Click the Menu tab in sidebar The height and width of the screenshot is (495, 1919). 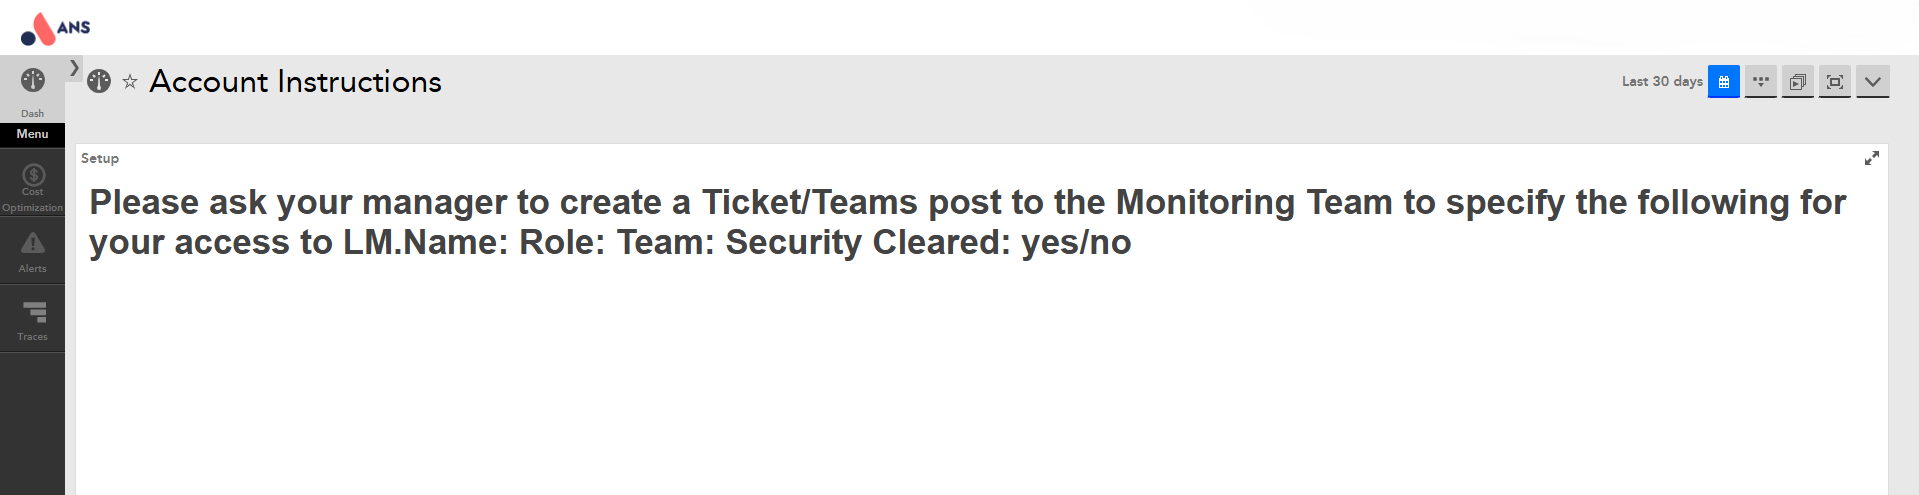click(32, 134)
